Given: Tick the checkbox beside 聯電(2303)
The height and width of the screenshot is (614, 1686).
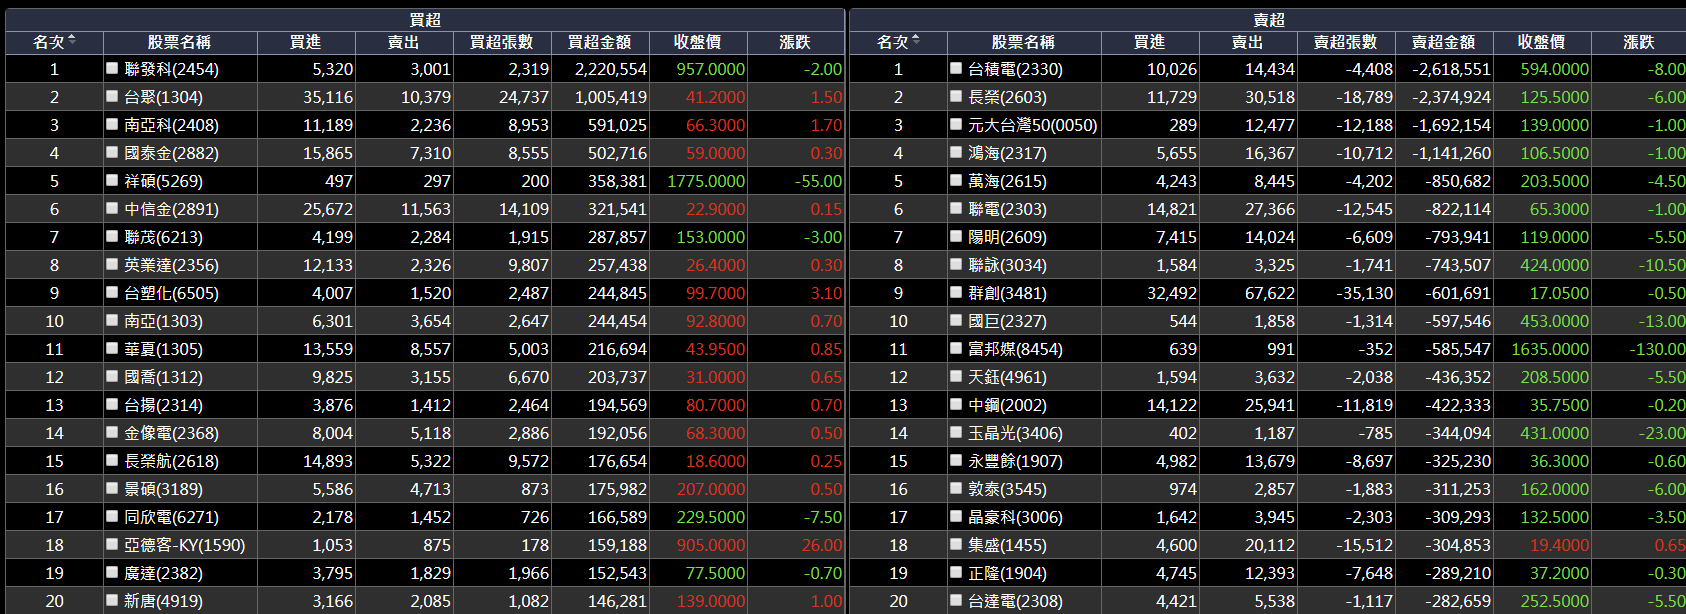Looking at the screenshot, I should click(956, 209).
